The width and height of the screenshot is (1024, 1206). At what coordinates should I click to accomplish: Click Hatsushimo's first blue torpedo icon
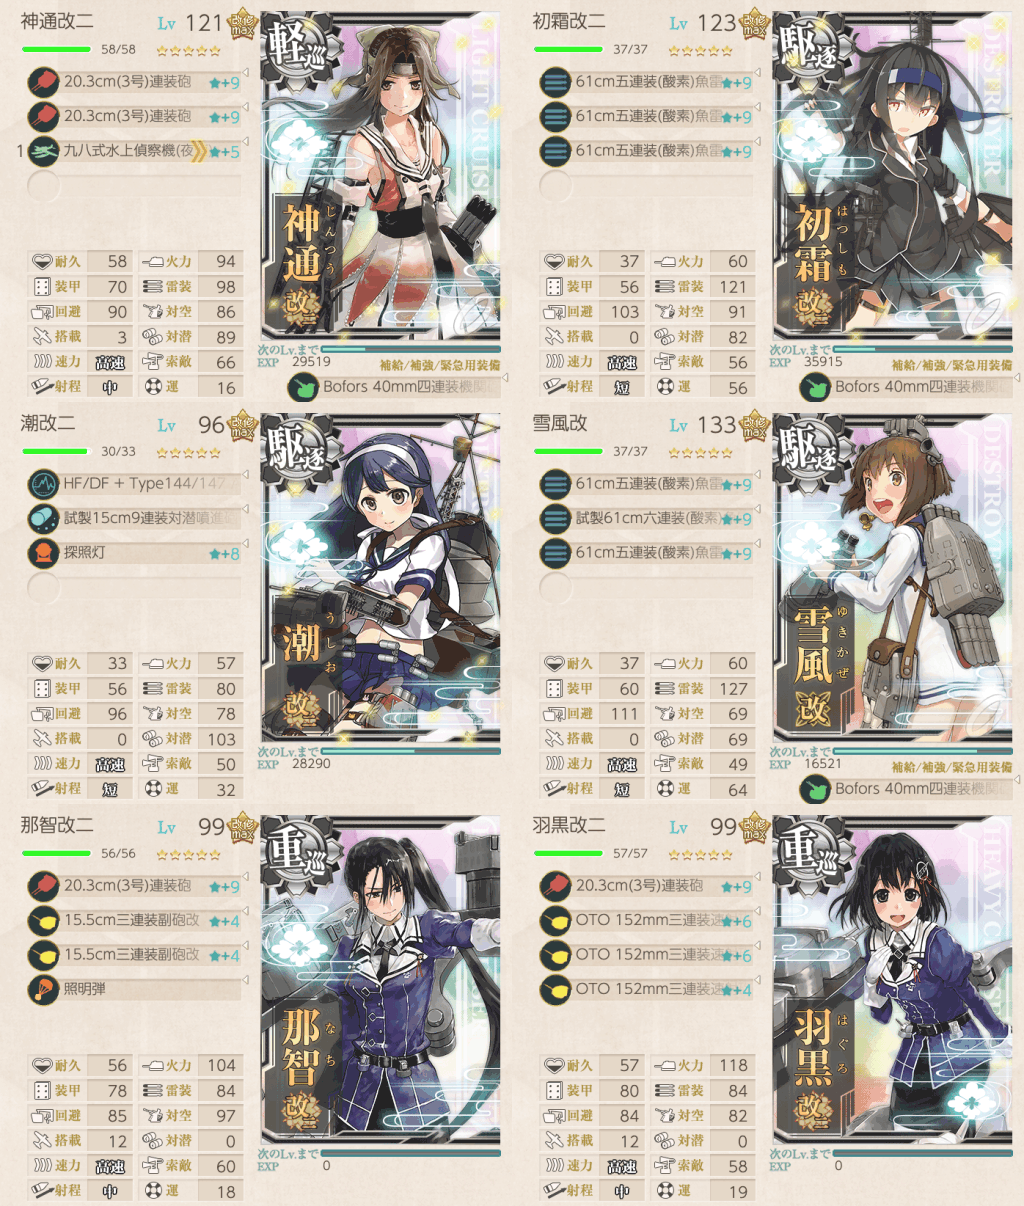click(x=554, y=82)
